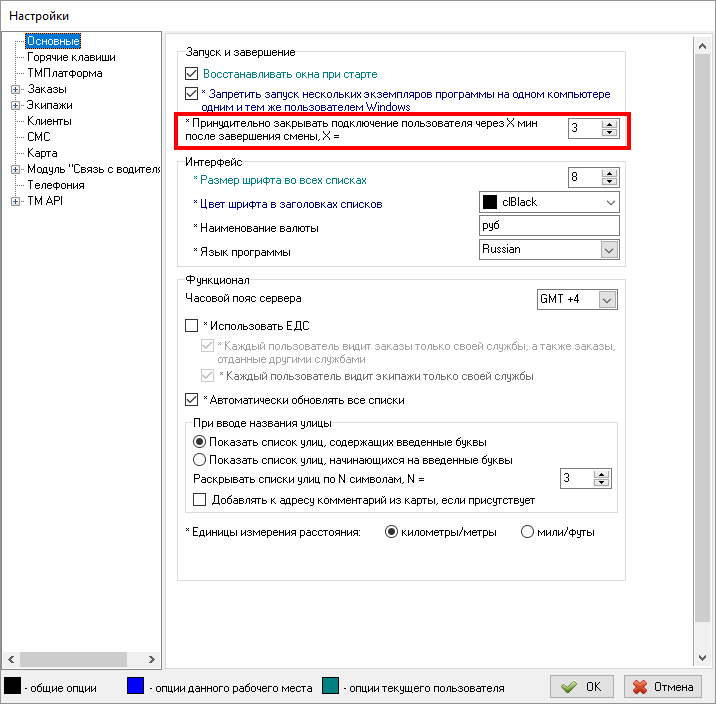The image size is (716, 704).
Task: Expand the Модуль "Связь с водителями" node
Action: pyautogui.click(x=16, y=169)
